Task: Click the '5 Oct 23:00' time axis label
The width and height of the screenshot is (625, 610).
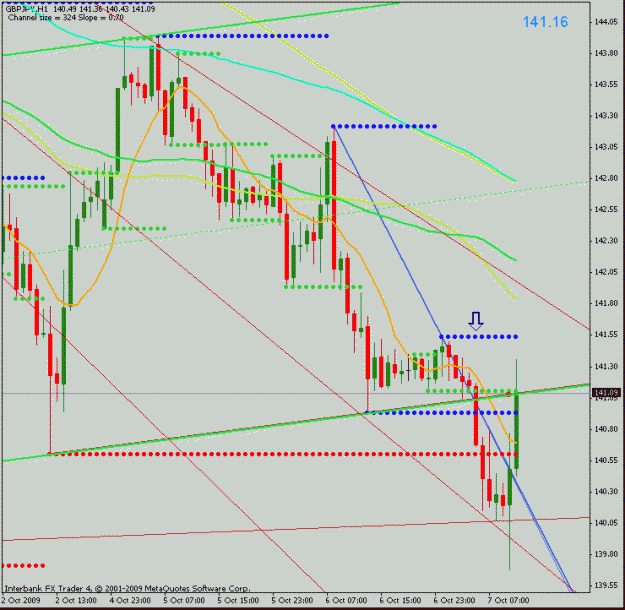Action: coord(292,600)
